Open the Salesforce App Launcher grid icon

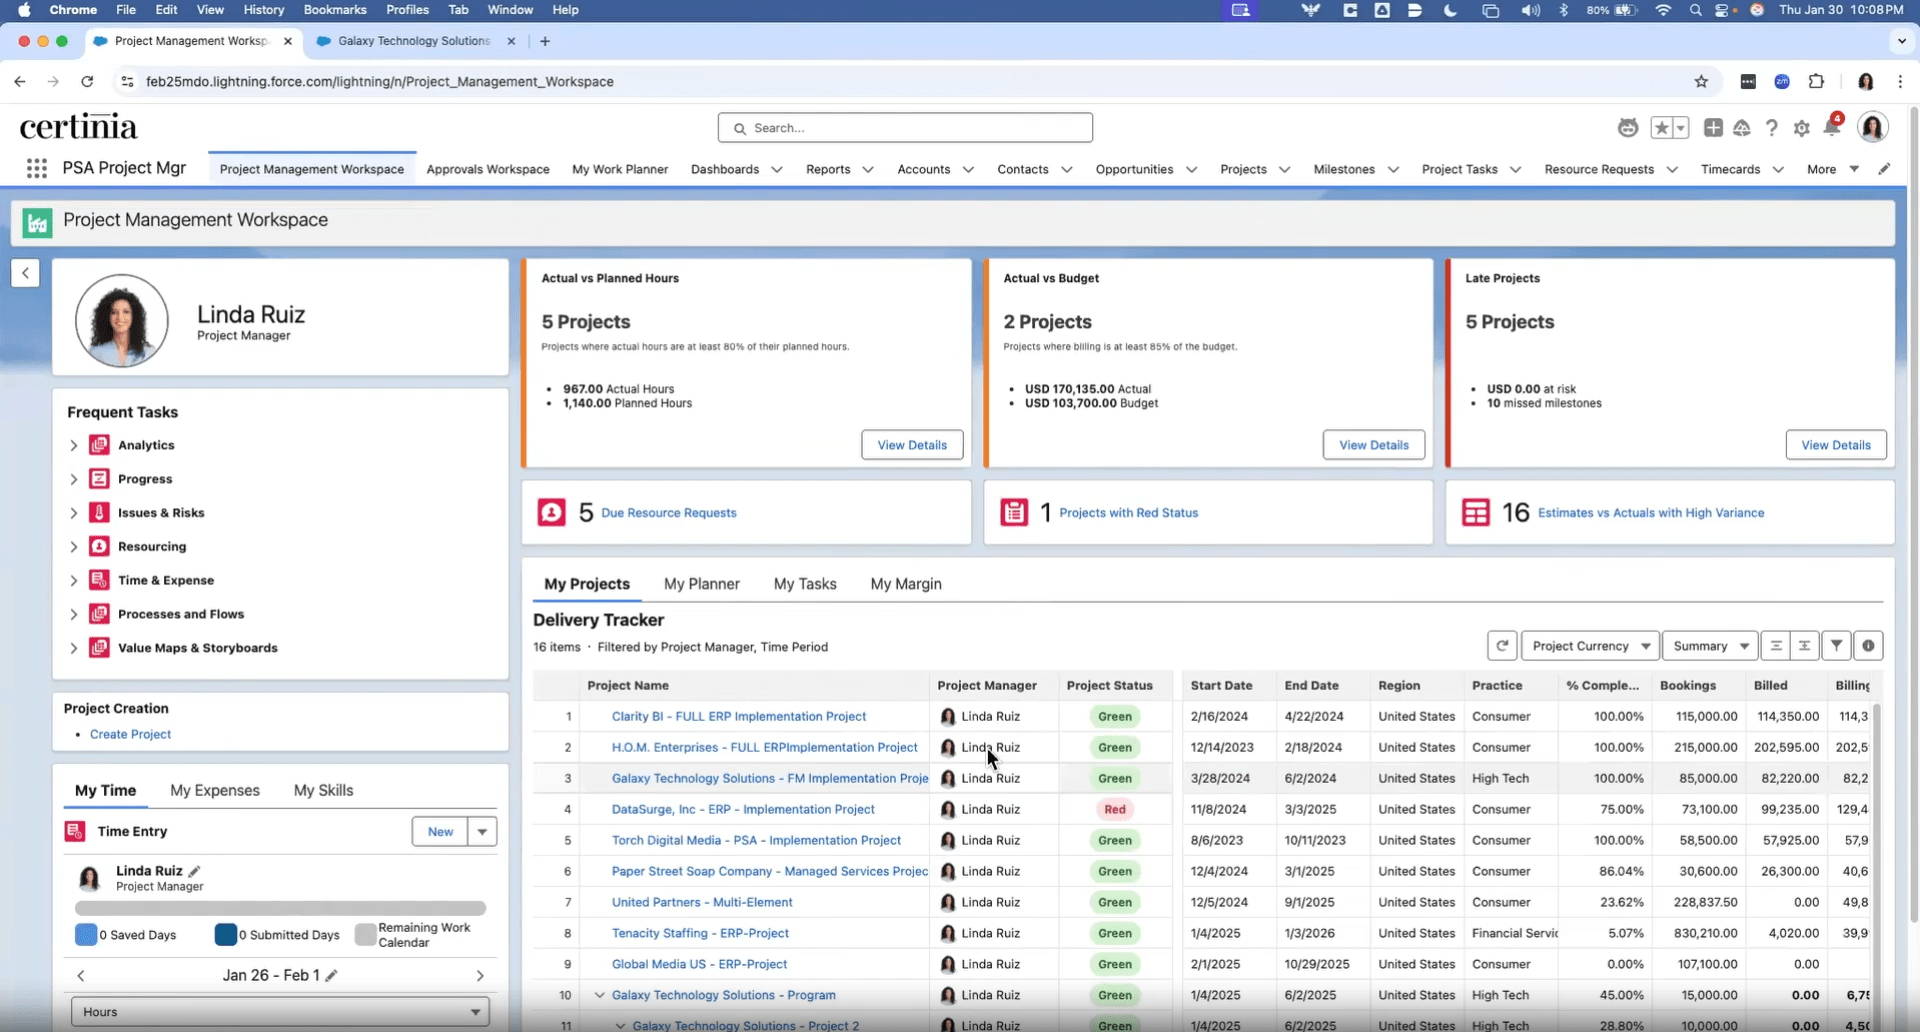tap(37, 168)
